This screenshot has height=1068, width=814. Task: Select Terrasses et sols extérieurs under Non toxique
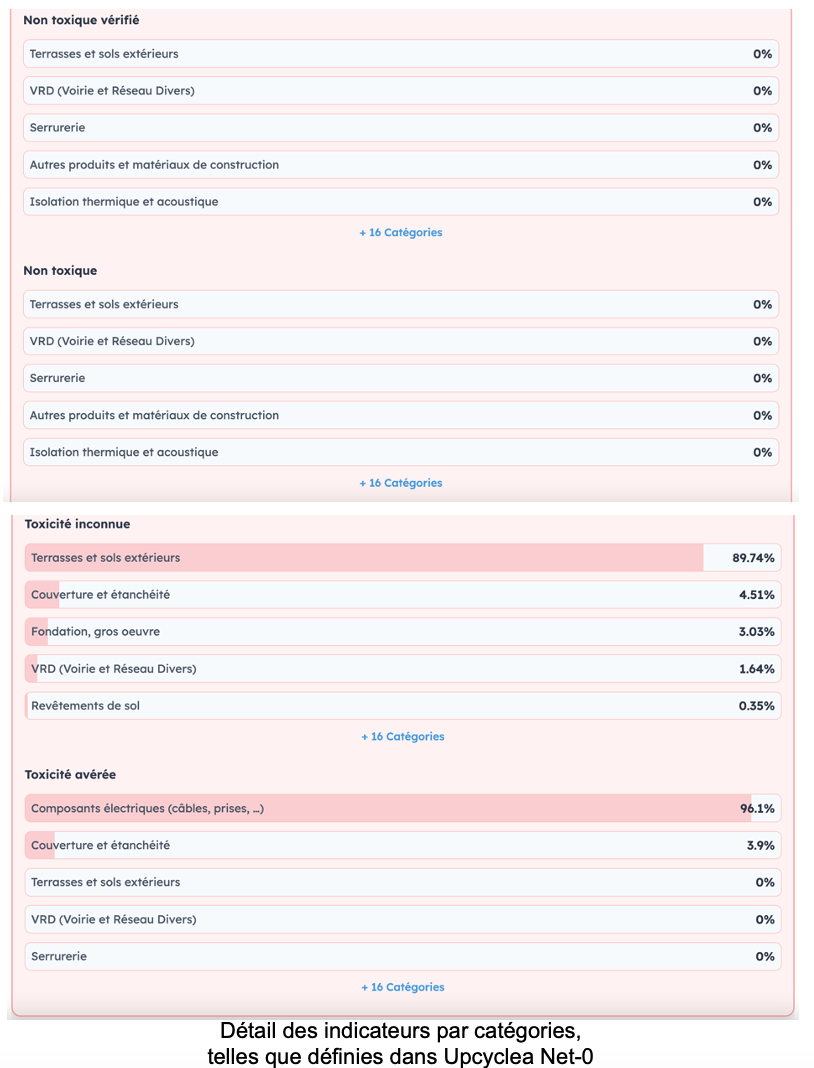click(x=401, y=304)
